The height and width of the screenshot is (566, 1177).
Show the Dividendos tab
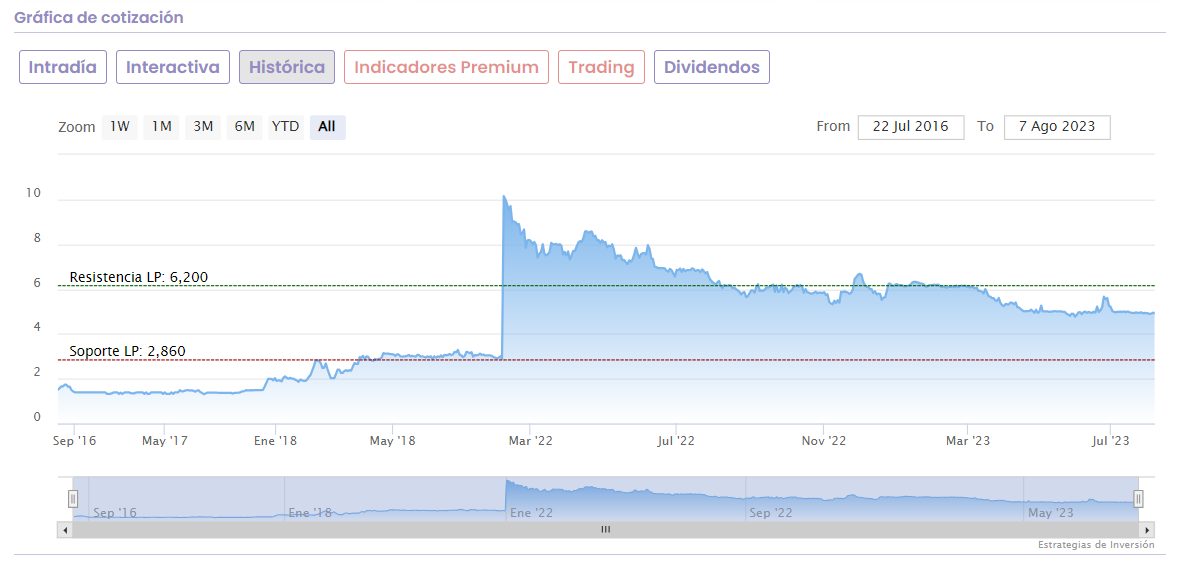[x=712, y=67]
